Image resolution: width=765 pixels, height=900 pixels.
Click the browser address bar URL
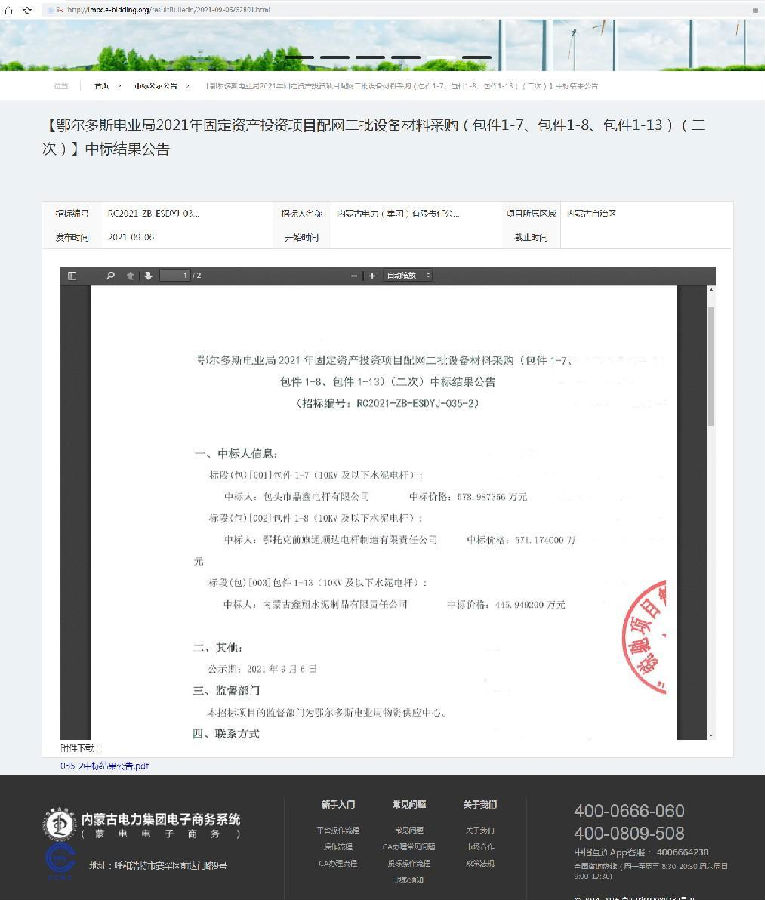170,9
